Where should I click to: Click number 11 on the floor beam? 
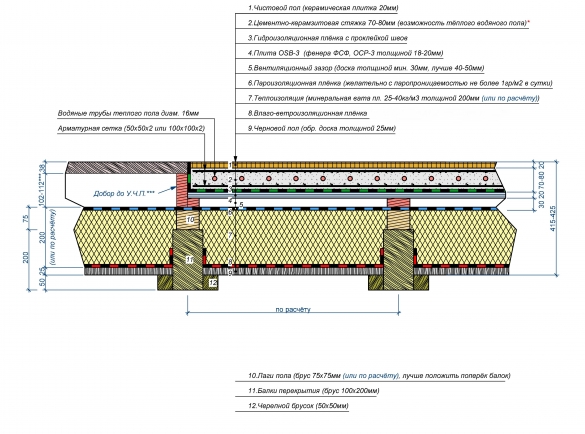[189, 259]
